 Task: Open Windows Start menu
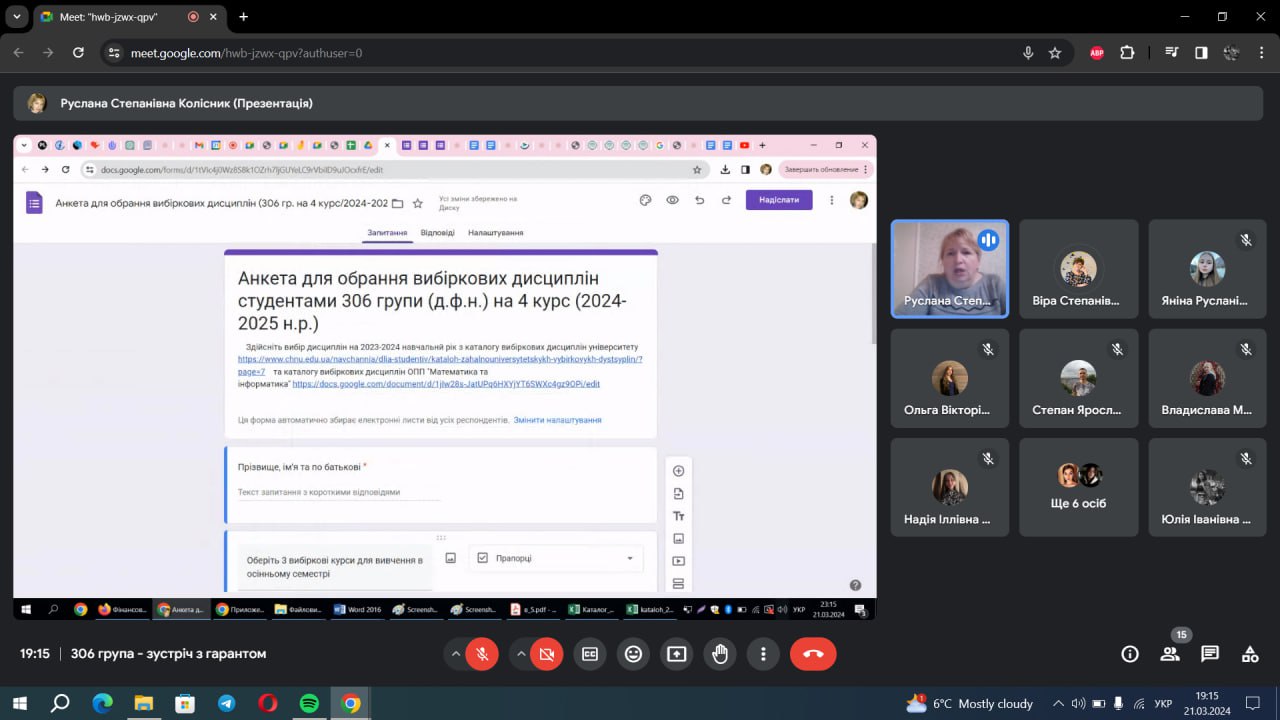(x=19, y=703)
